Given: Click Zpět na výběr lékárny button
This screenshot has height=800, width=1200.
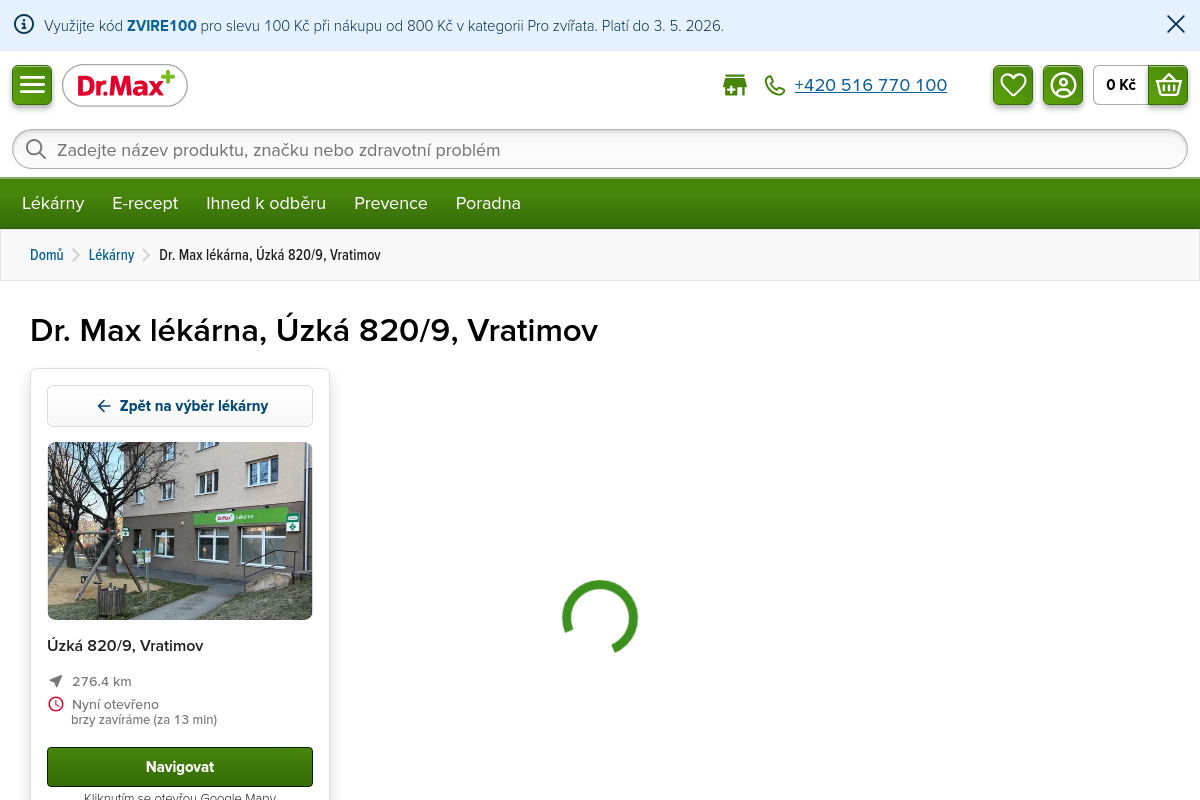Looking at the screenshot, I should [x=180, y=406].
